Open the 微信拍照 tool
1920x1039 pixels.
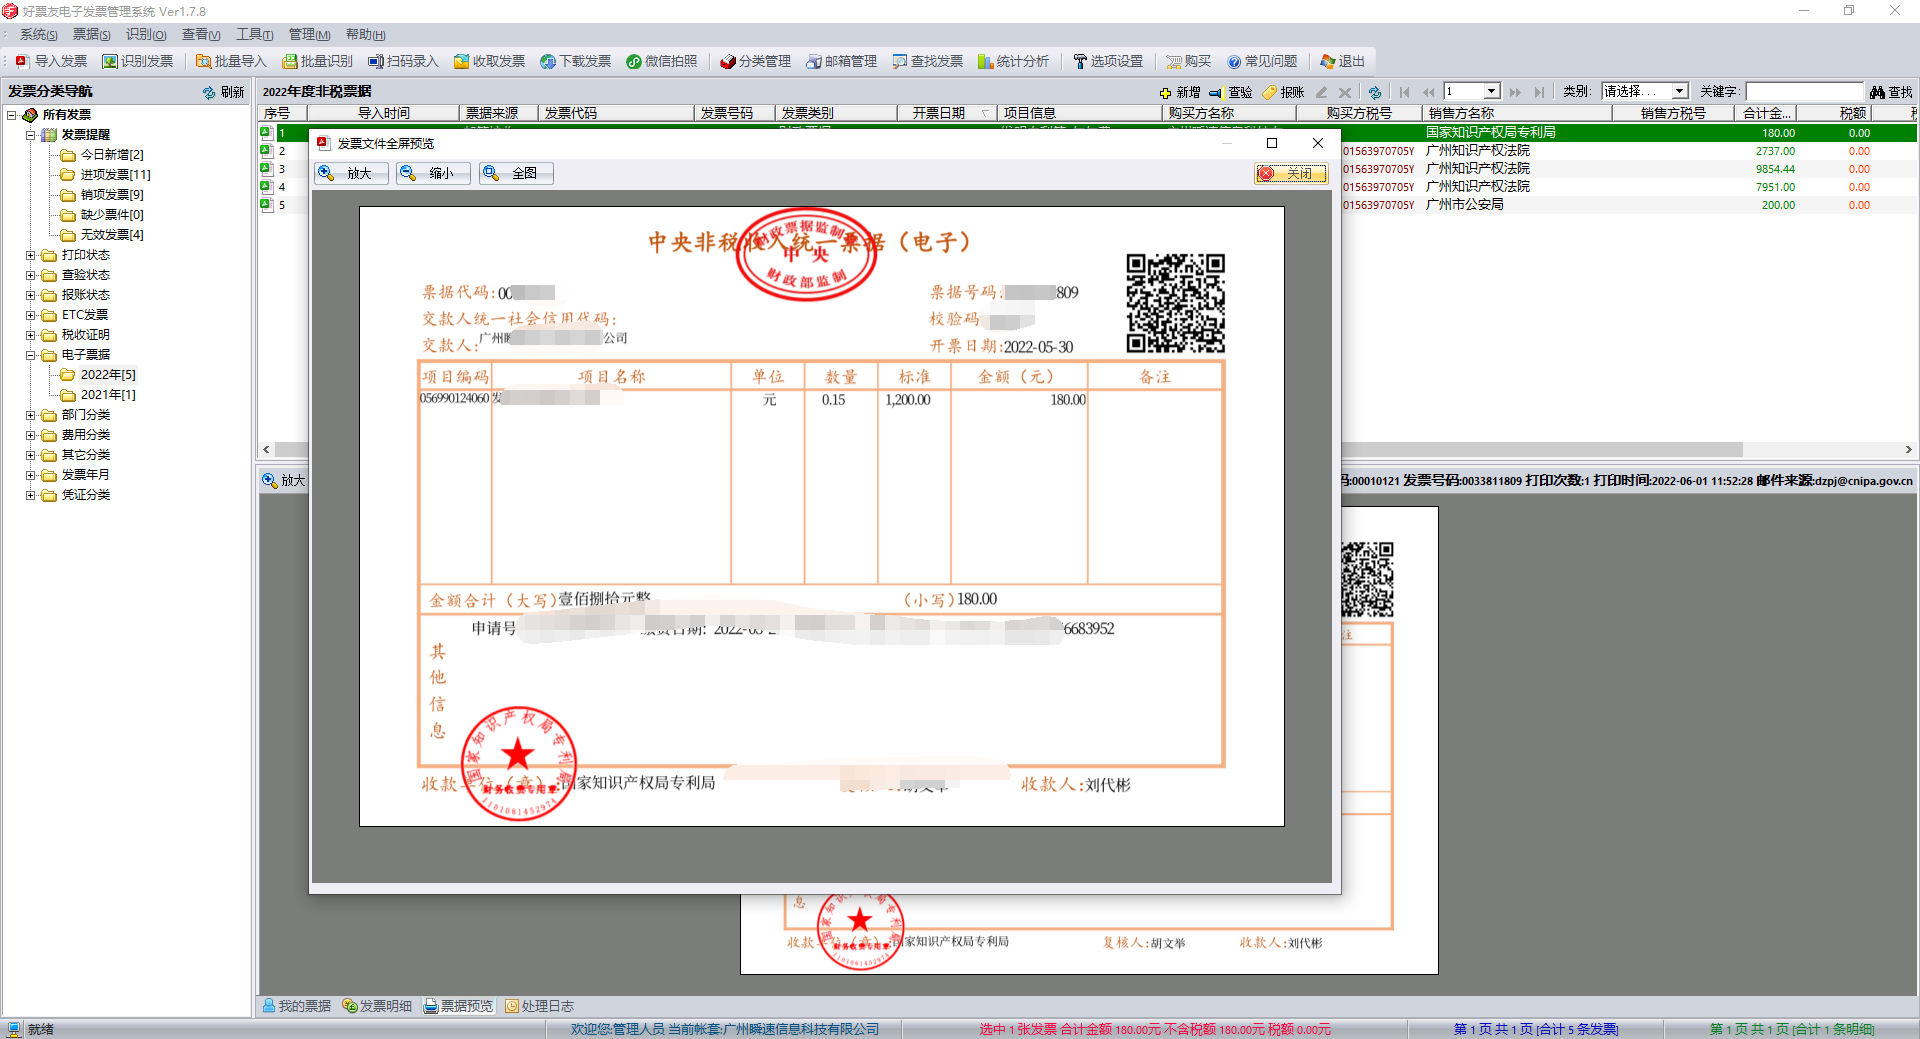click(661, 61)
